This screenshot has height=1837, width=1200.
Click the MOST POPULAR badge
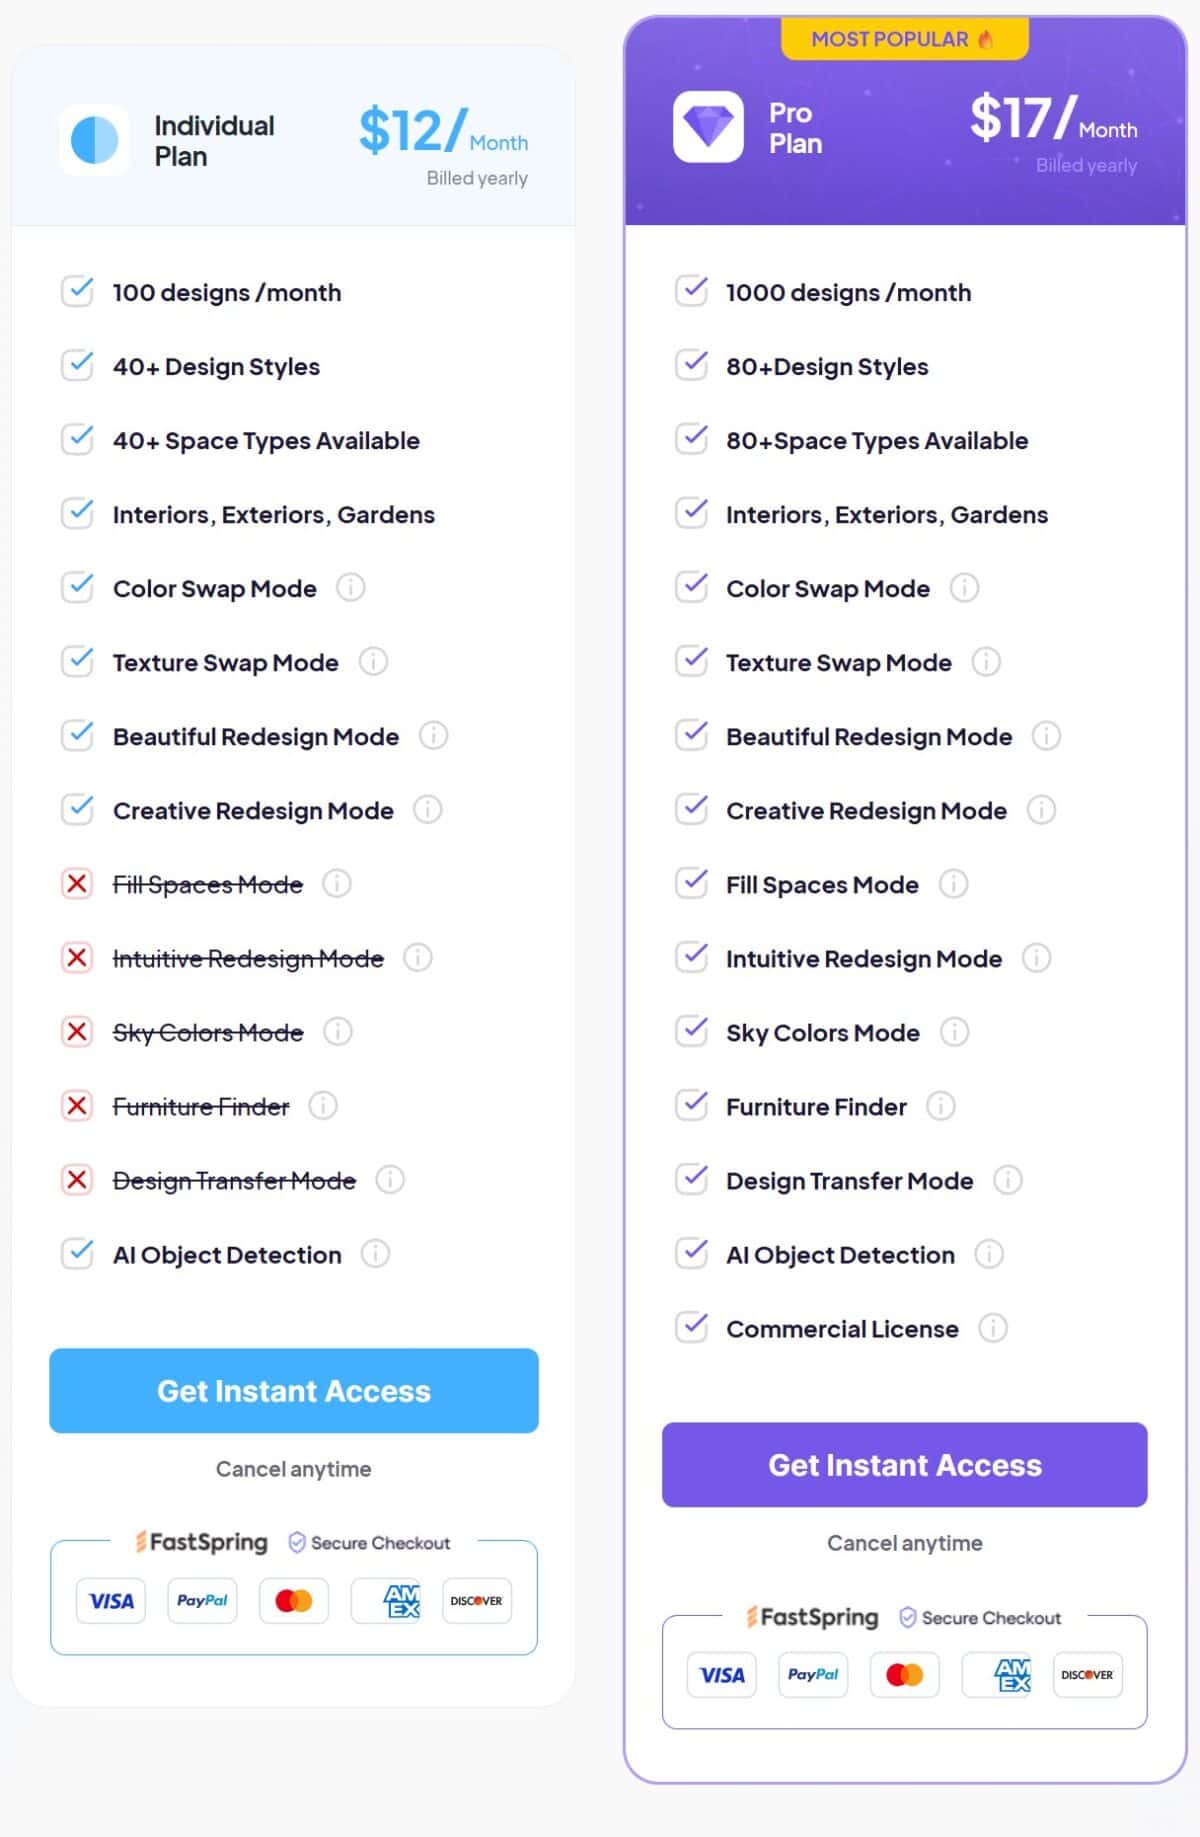(904, 39)
